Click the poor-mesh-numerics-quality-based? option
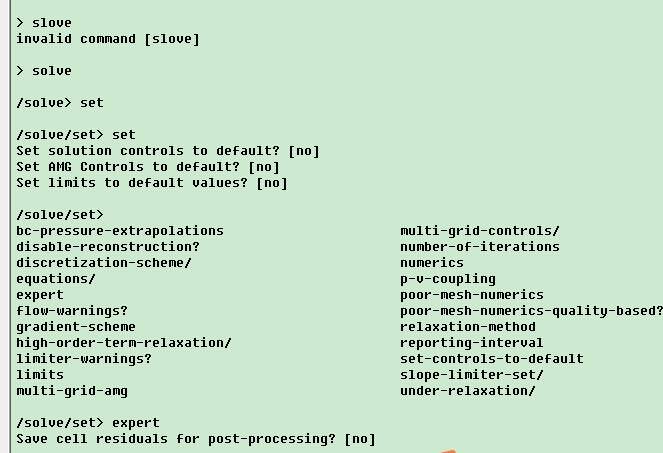Viewport: 663px width, 453px height. [531, 311]
